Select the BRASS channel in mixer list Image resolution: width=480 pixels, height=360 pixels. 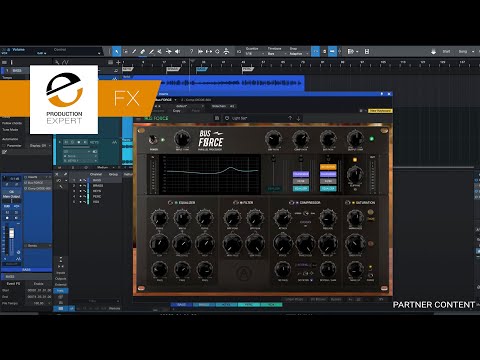click(98, 186)
